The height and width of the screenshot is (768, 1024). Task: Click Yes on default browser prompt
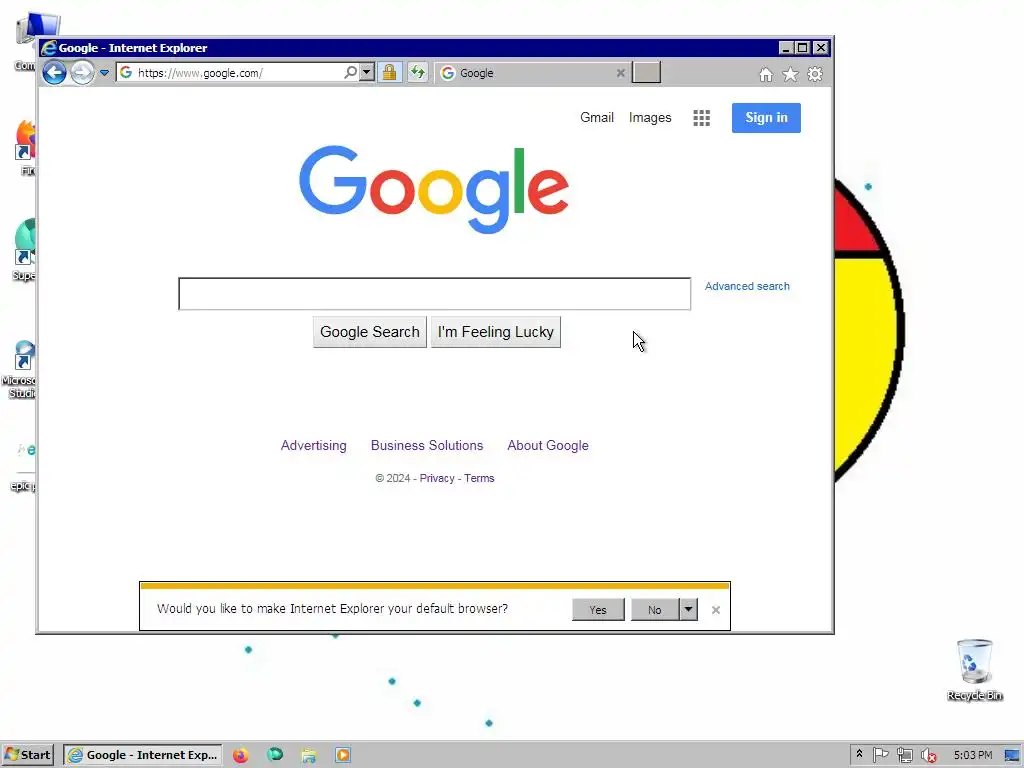click(x=598, y=609)
